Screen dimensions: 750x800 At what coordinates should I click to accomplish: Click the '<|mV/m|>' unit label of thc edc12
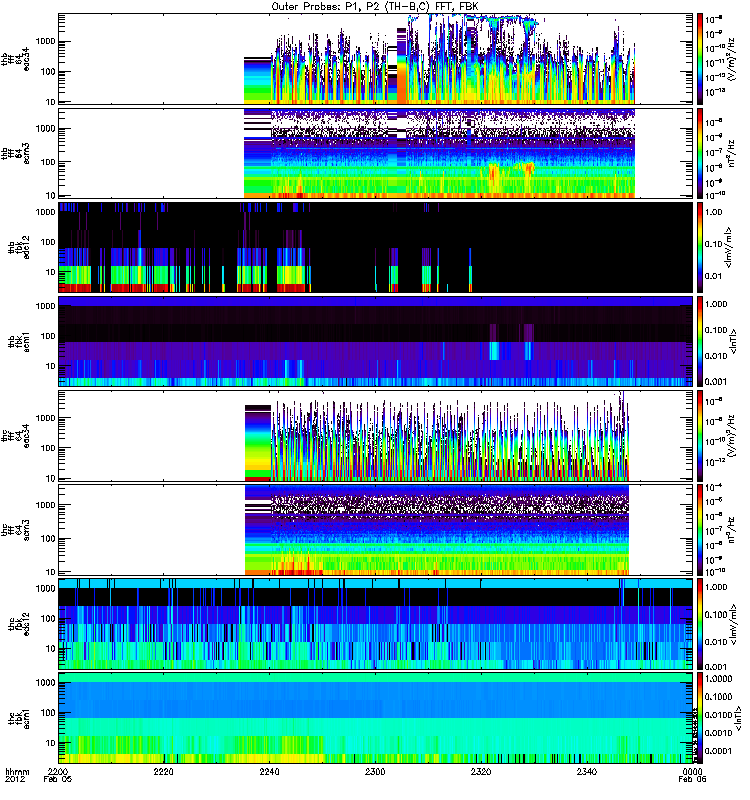click(734, 623)
